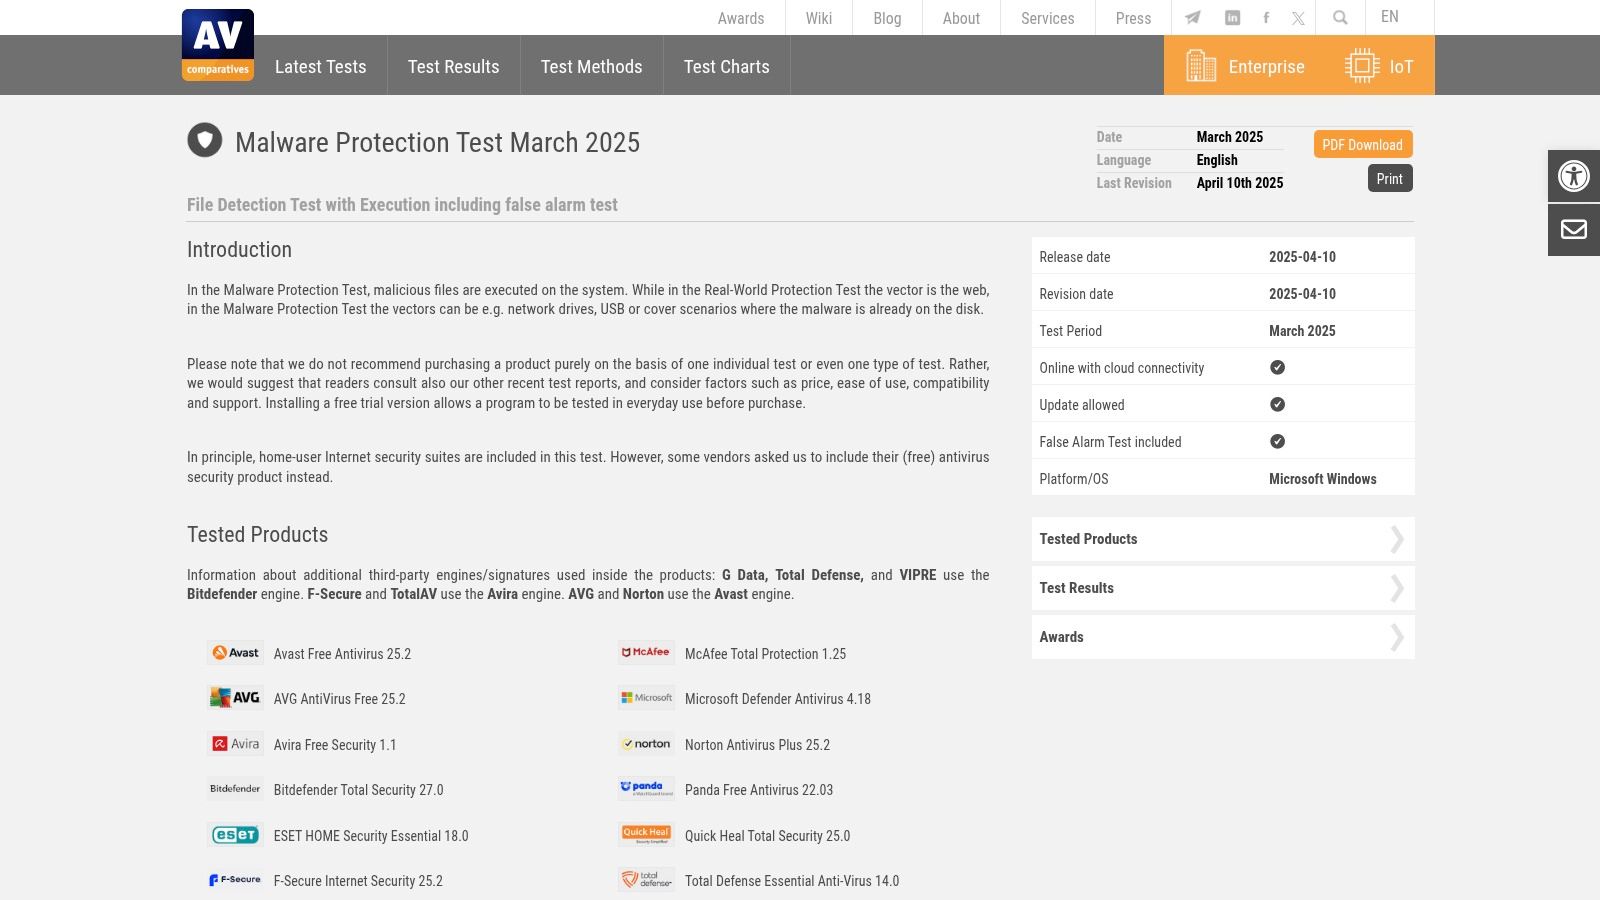Open the Press top link
Image resolution: width=1600 pixels, height=900 pixels.
tap(1133, 18)
